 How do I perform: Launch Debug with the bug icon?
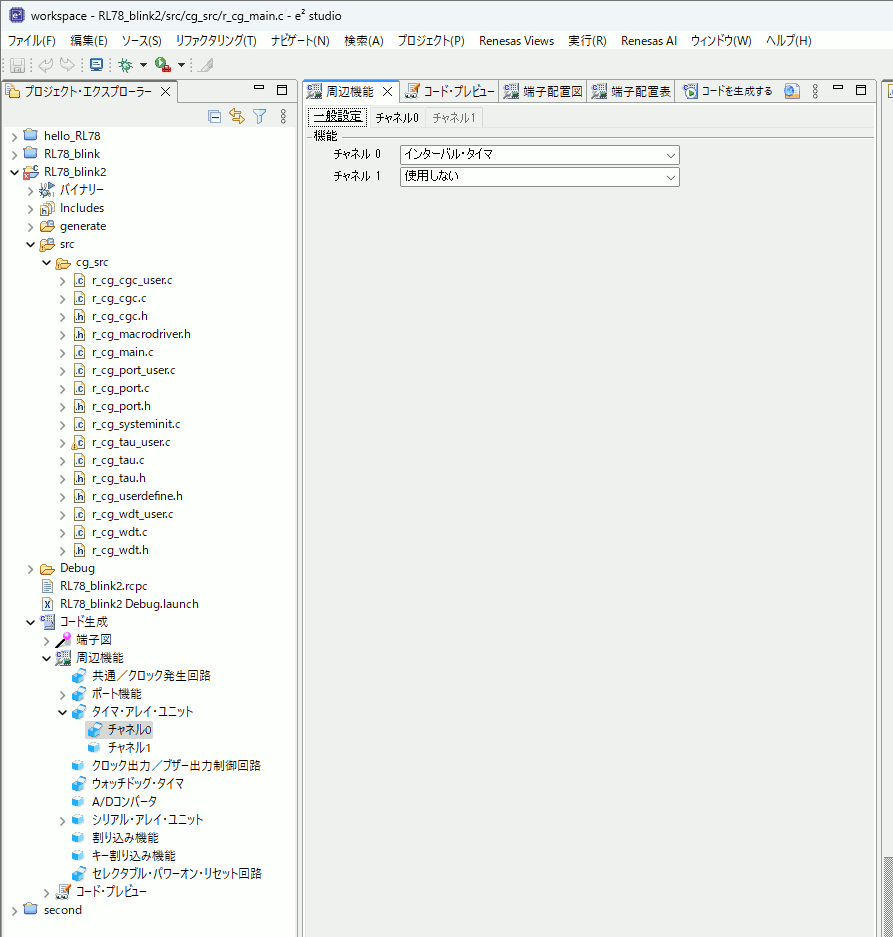126,65
